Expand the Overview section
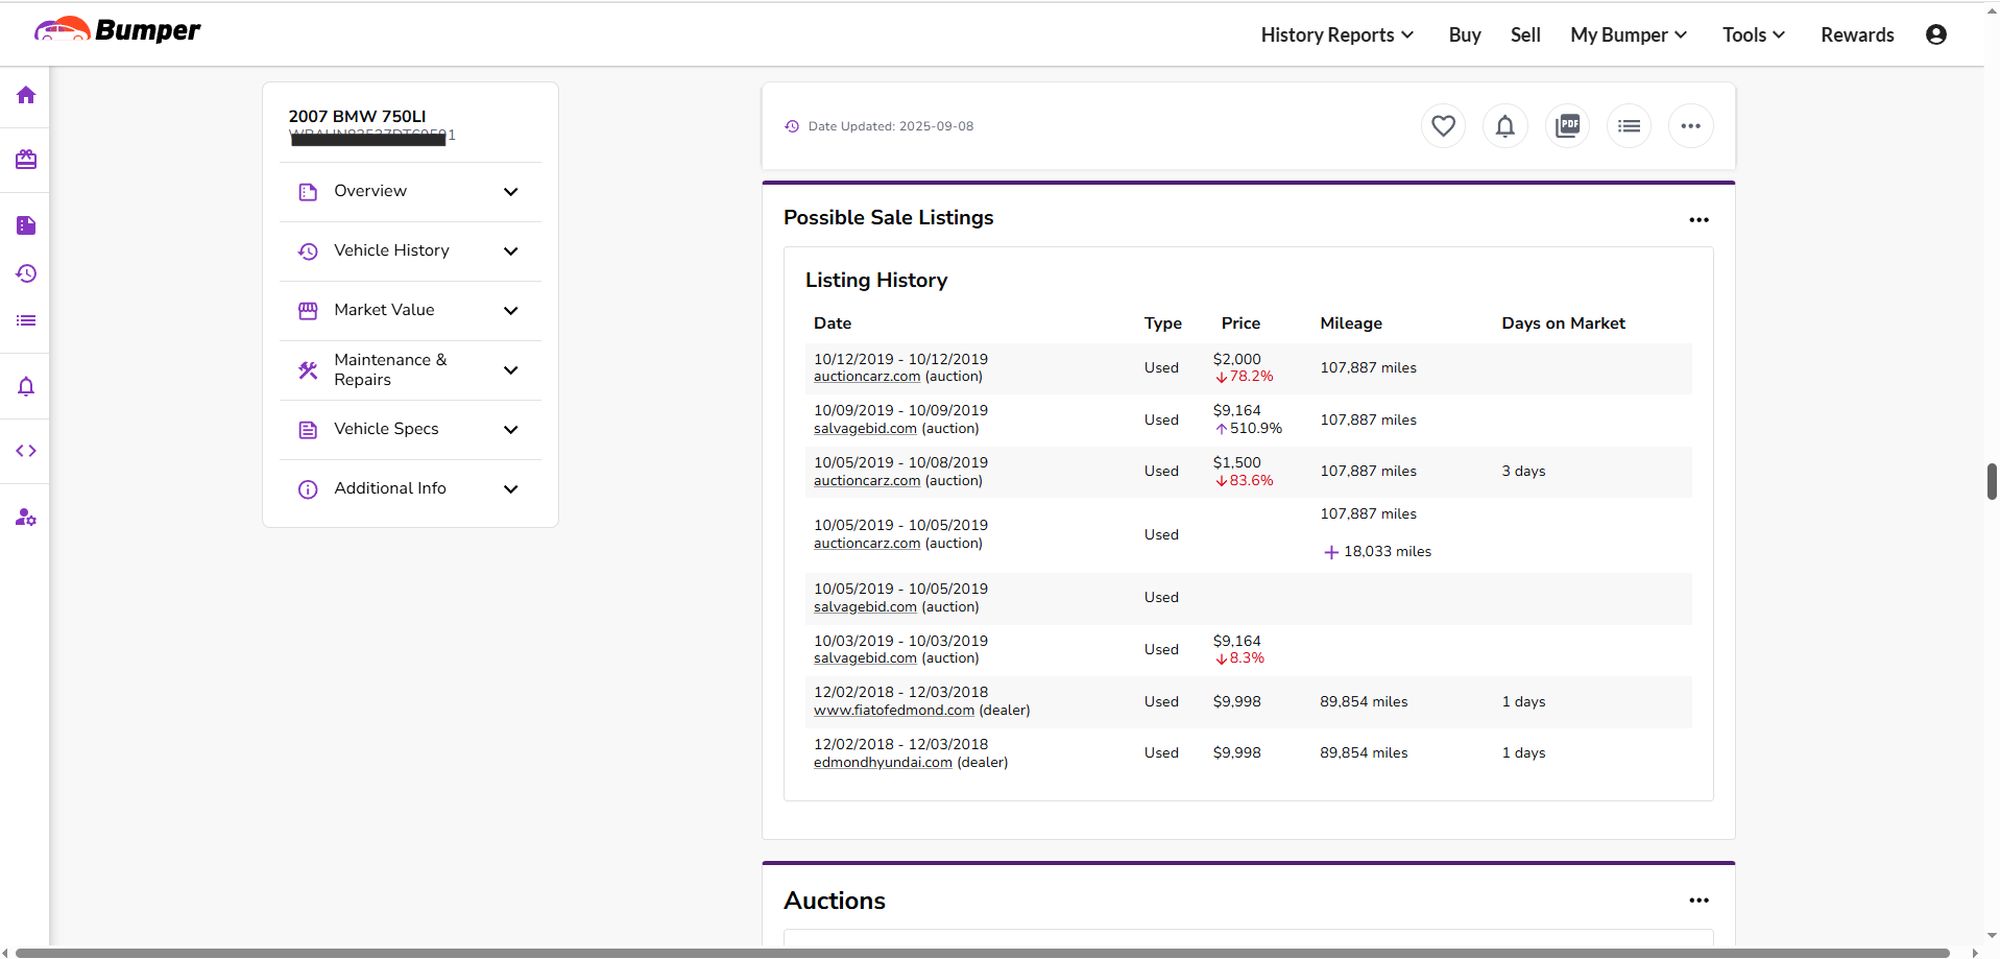Screen dimensions: 2000x959 (x=410, y=192)
